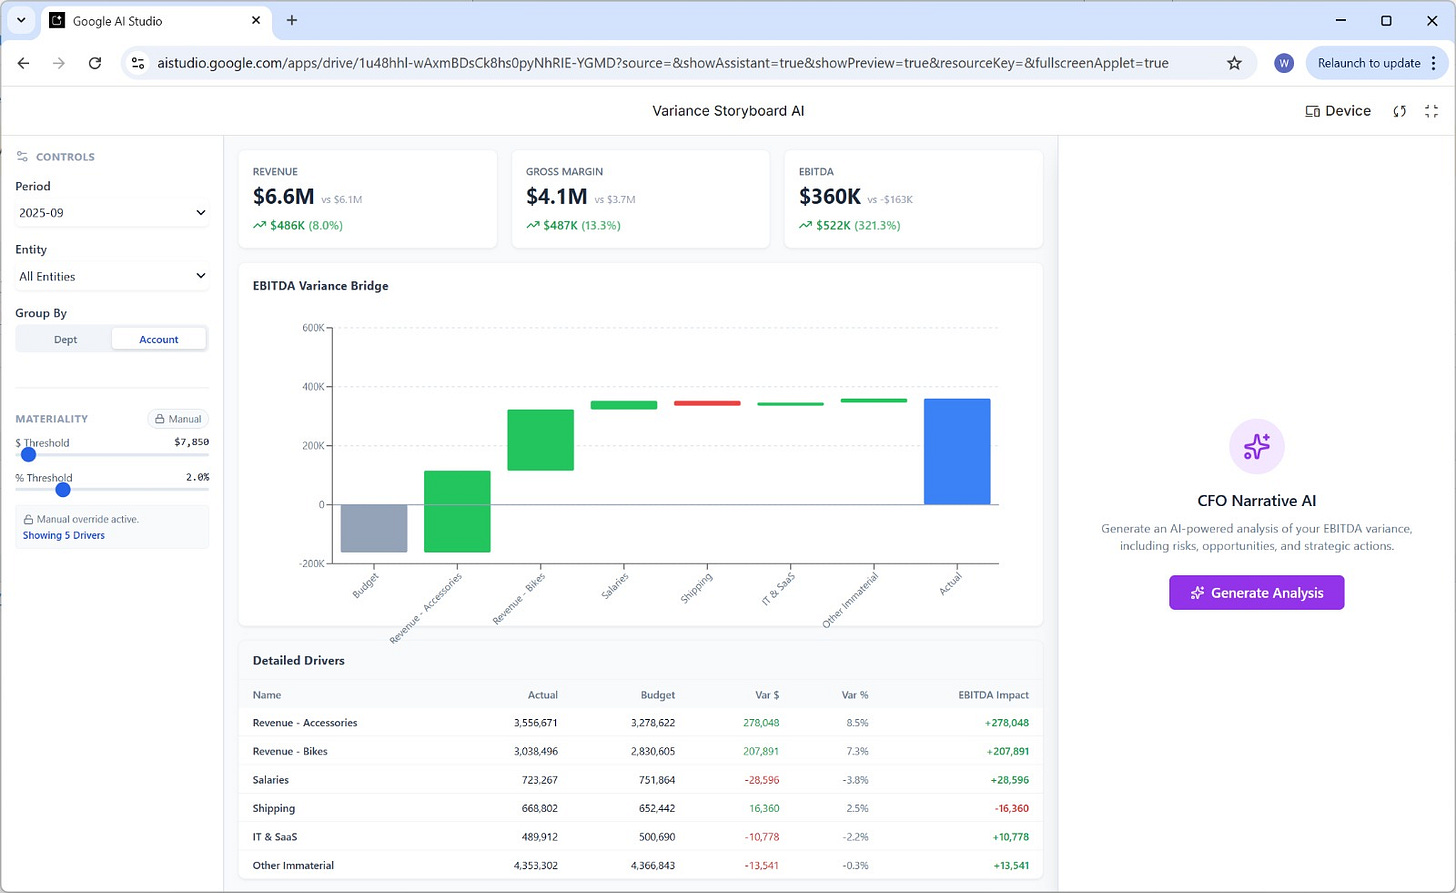Click the CFO Narrative AI sparkle icon
This screenshot has width=1456, height=893.
tap(1256, 447)
